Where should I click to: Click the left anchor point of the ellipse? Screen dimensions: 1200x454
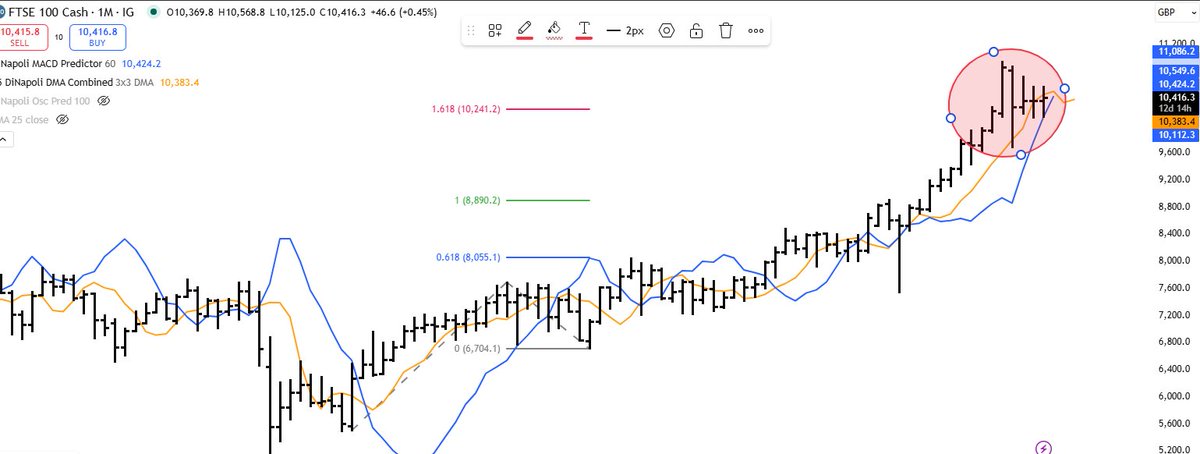pos(950,118)
